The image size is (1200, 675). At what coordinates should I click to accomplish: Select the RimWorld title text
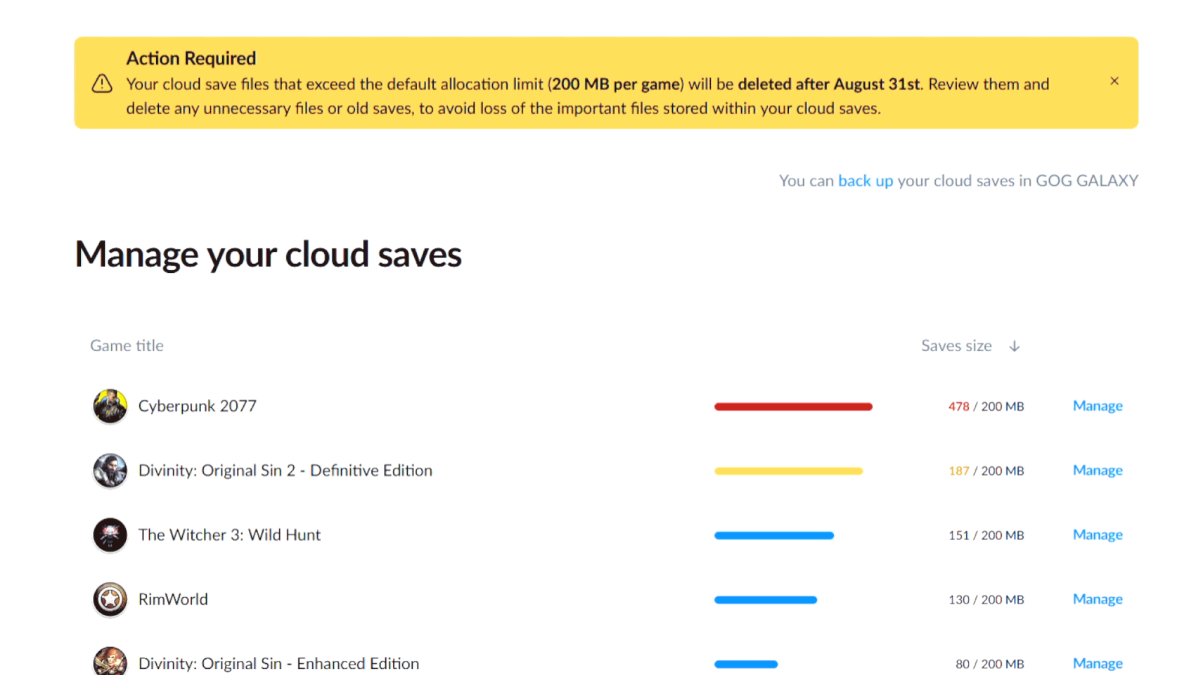(x=173, y=599)
